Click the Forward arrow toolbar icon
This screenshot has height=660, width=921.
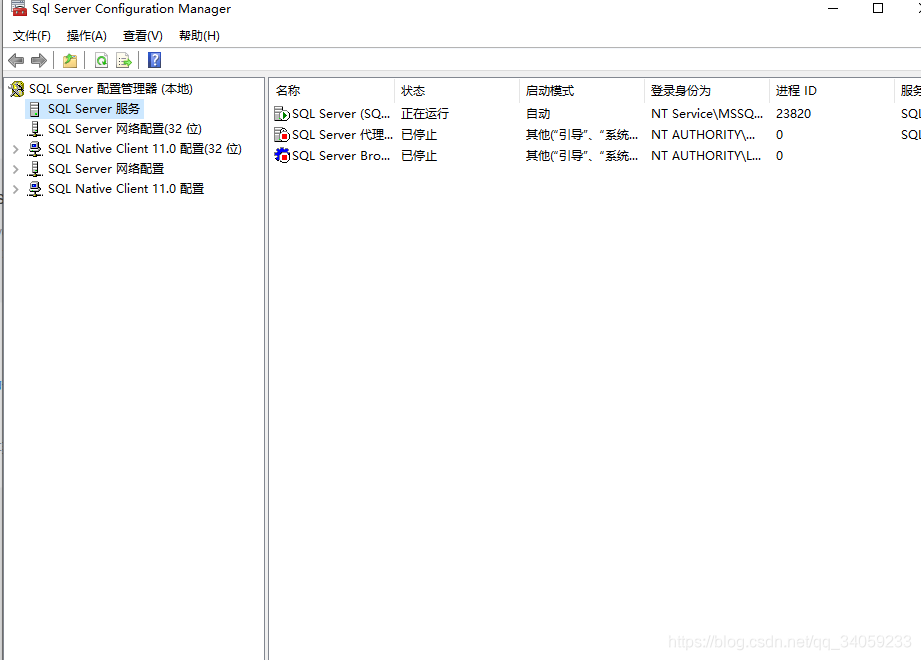coord(39,60)
